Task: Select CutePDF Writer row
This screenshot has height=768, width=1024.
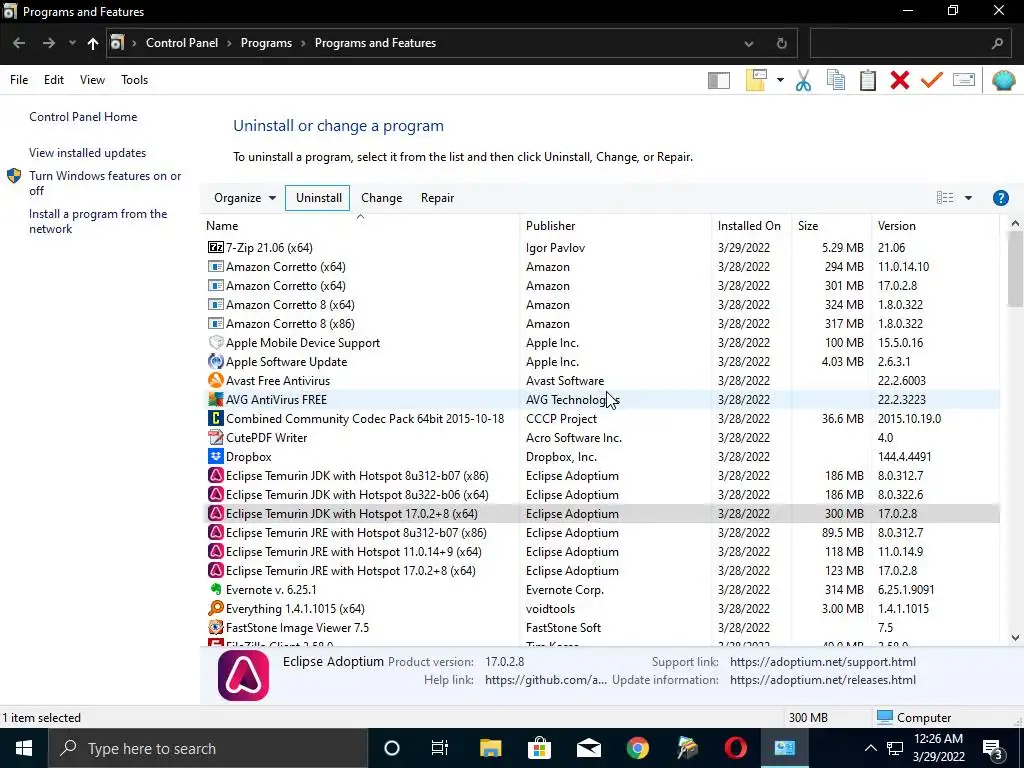Action: pyautogui.click(x=601, y=438)
